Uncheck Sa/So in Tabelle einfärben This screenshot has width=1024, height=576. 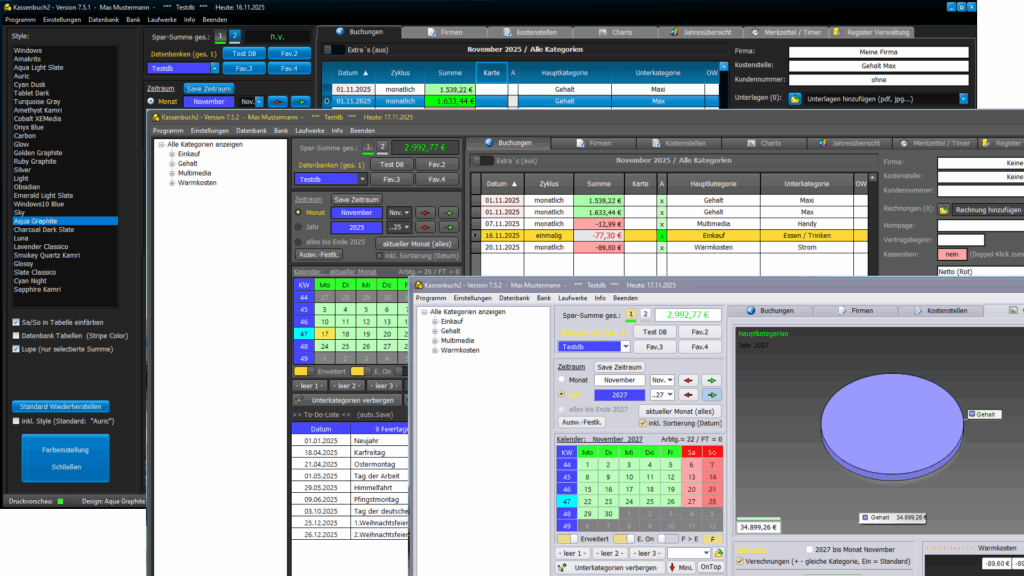[x=15, y=322]
